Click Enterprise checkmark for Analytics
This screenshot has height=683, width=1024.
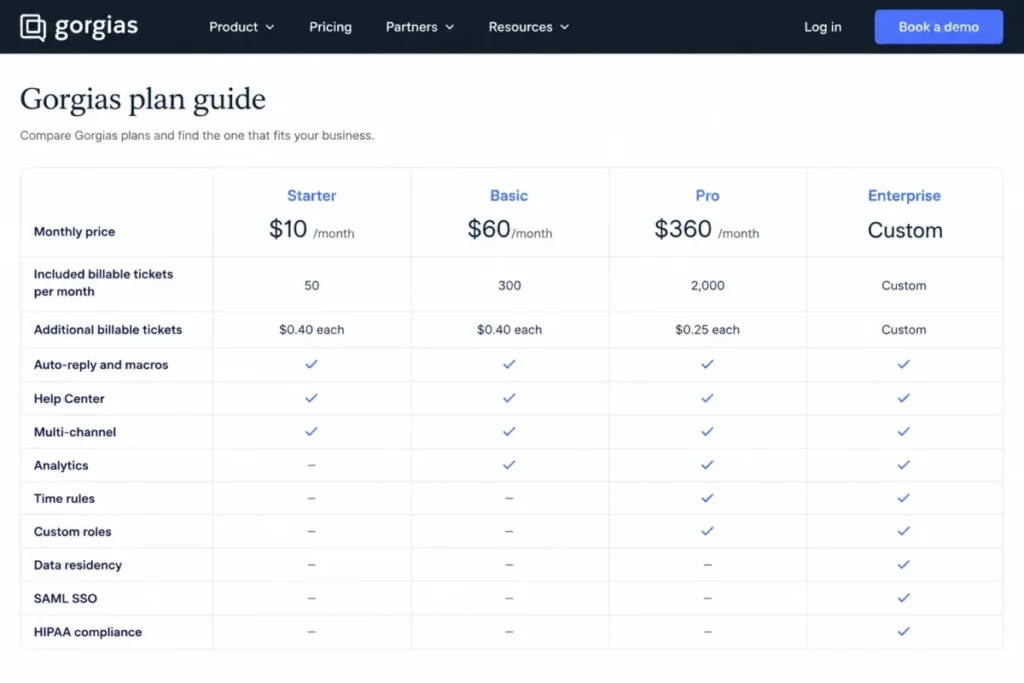tap(903, 465)
